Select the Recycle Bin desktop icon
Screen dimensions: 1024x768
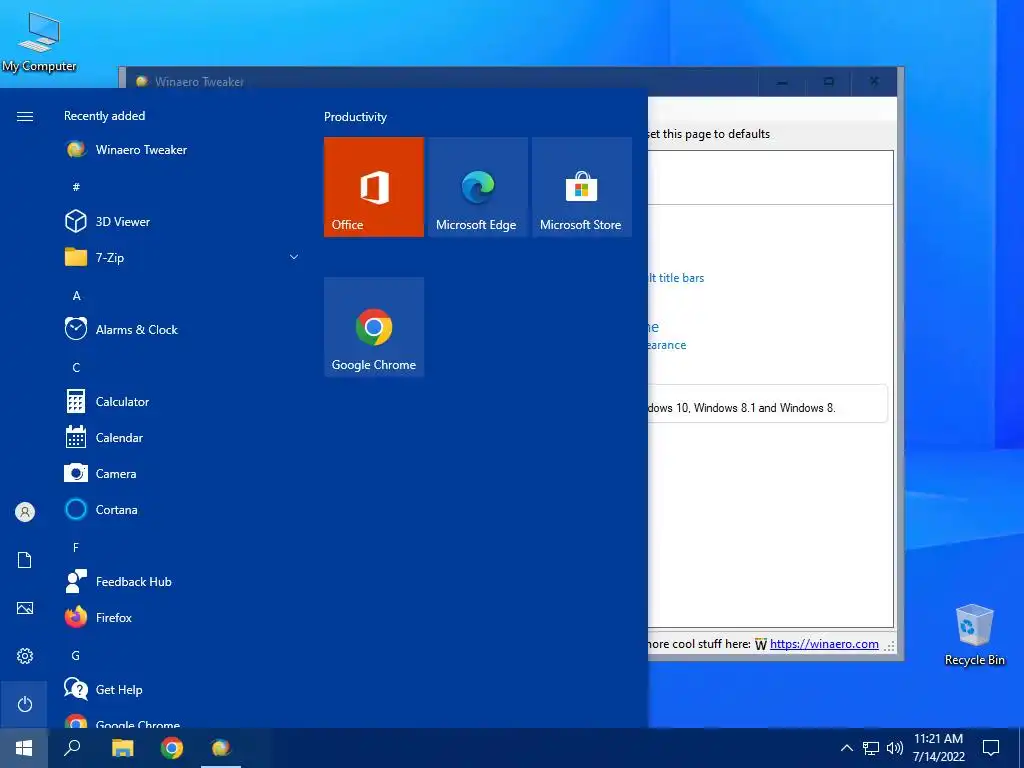974,634
